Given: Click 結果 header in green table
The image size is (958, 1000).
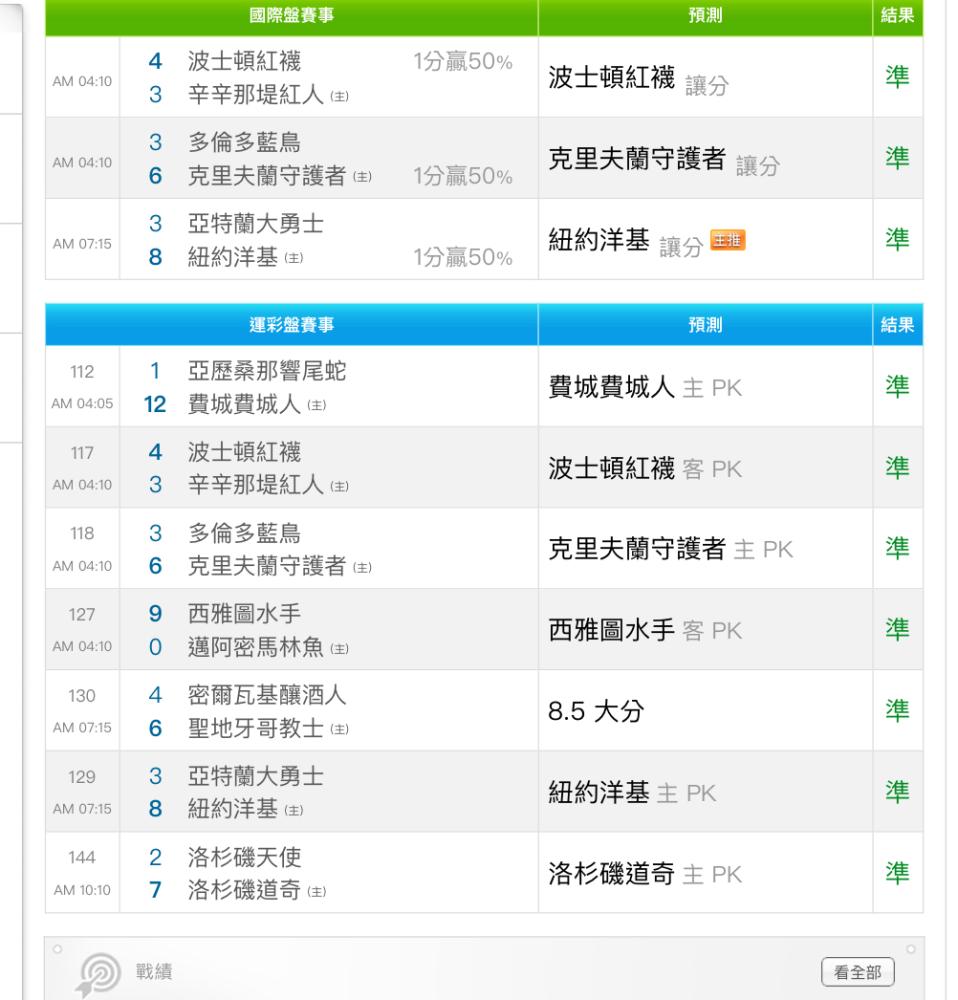Looking at the screenshot, I should pos(897,15).
